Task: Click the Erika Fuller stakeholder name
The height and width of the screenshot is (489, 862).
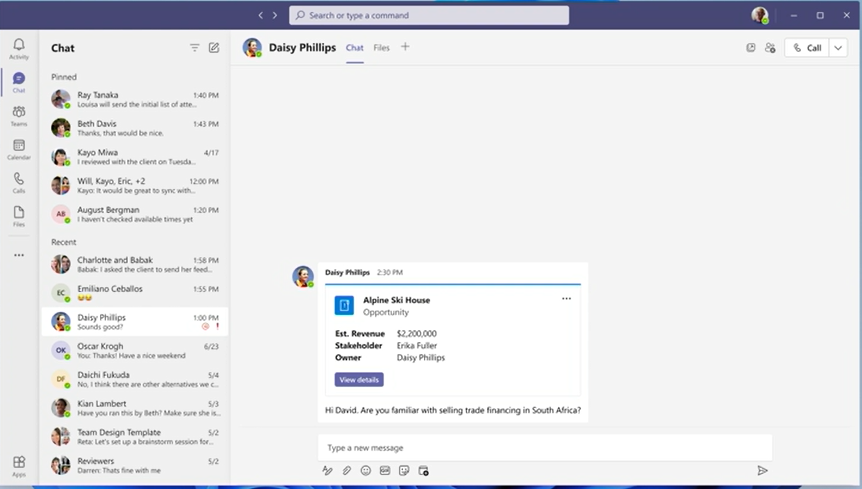Action: [x=417, y=346]
